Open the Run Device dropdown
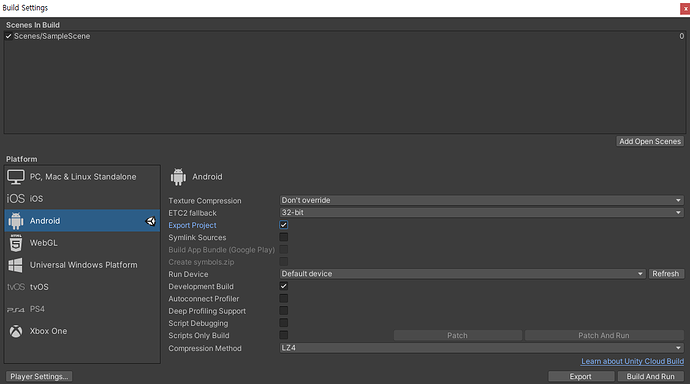Image resolution: width=690 pixels, height=384 pixels. (x=462, y=274)
